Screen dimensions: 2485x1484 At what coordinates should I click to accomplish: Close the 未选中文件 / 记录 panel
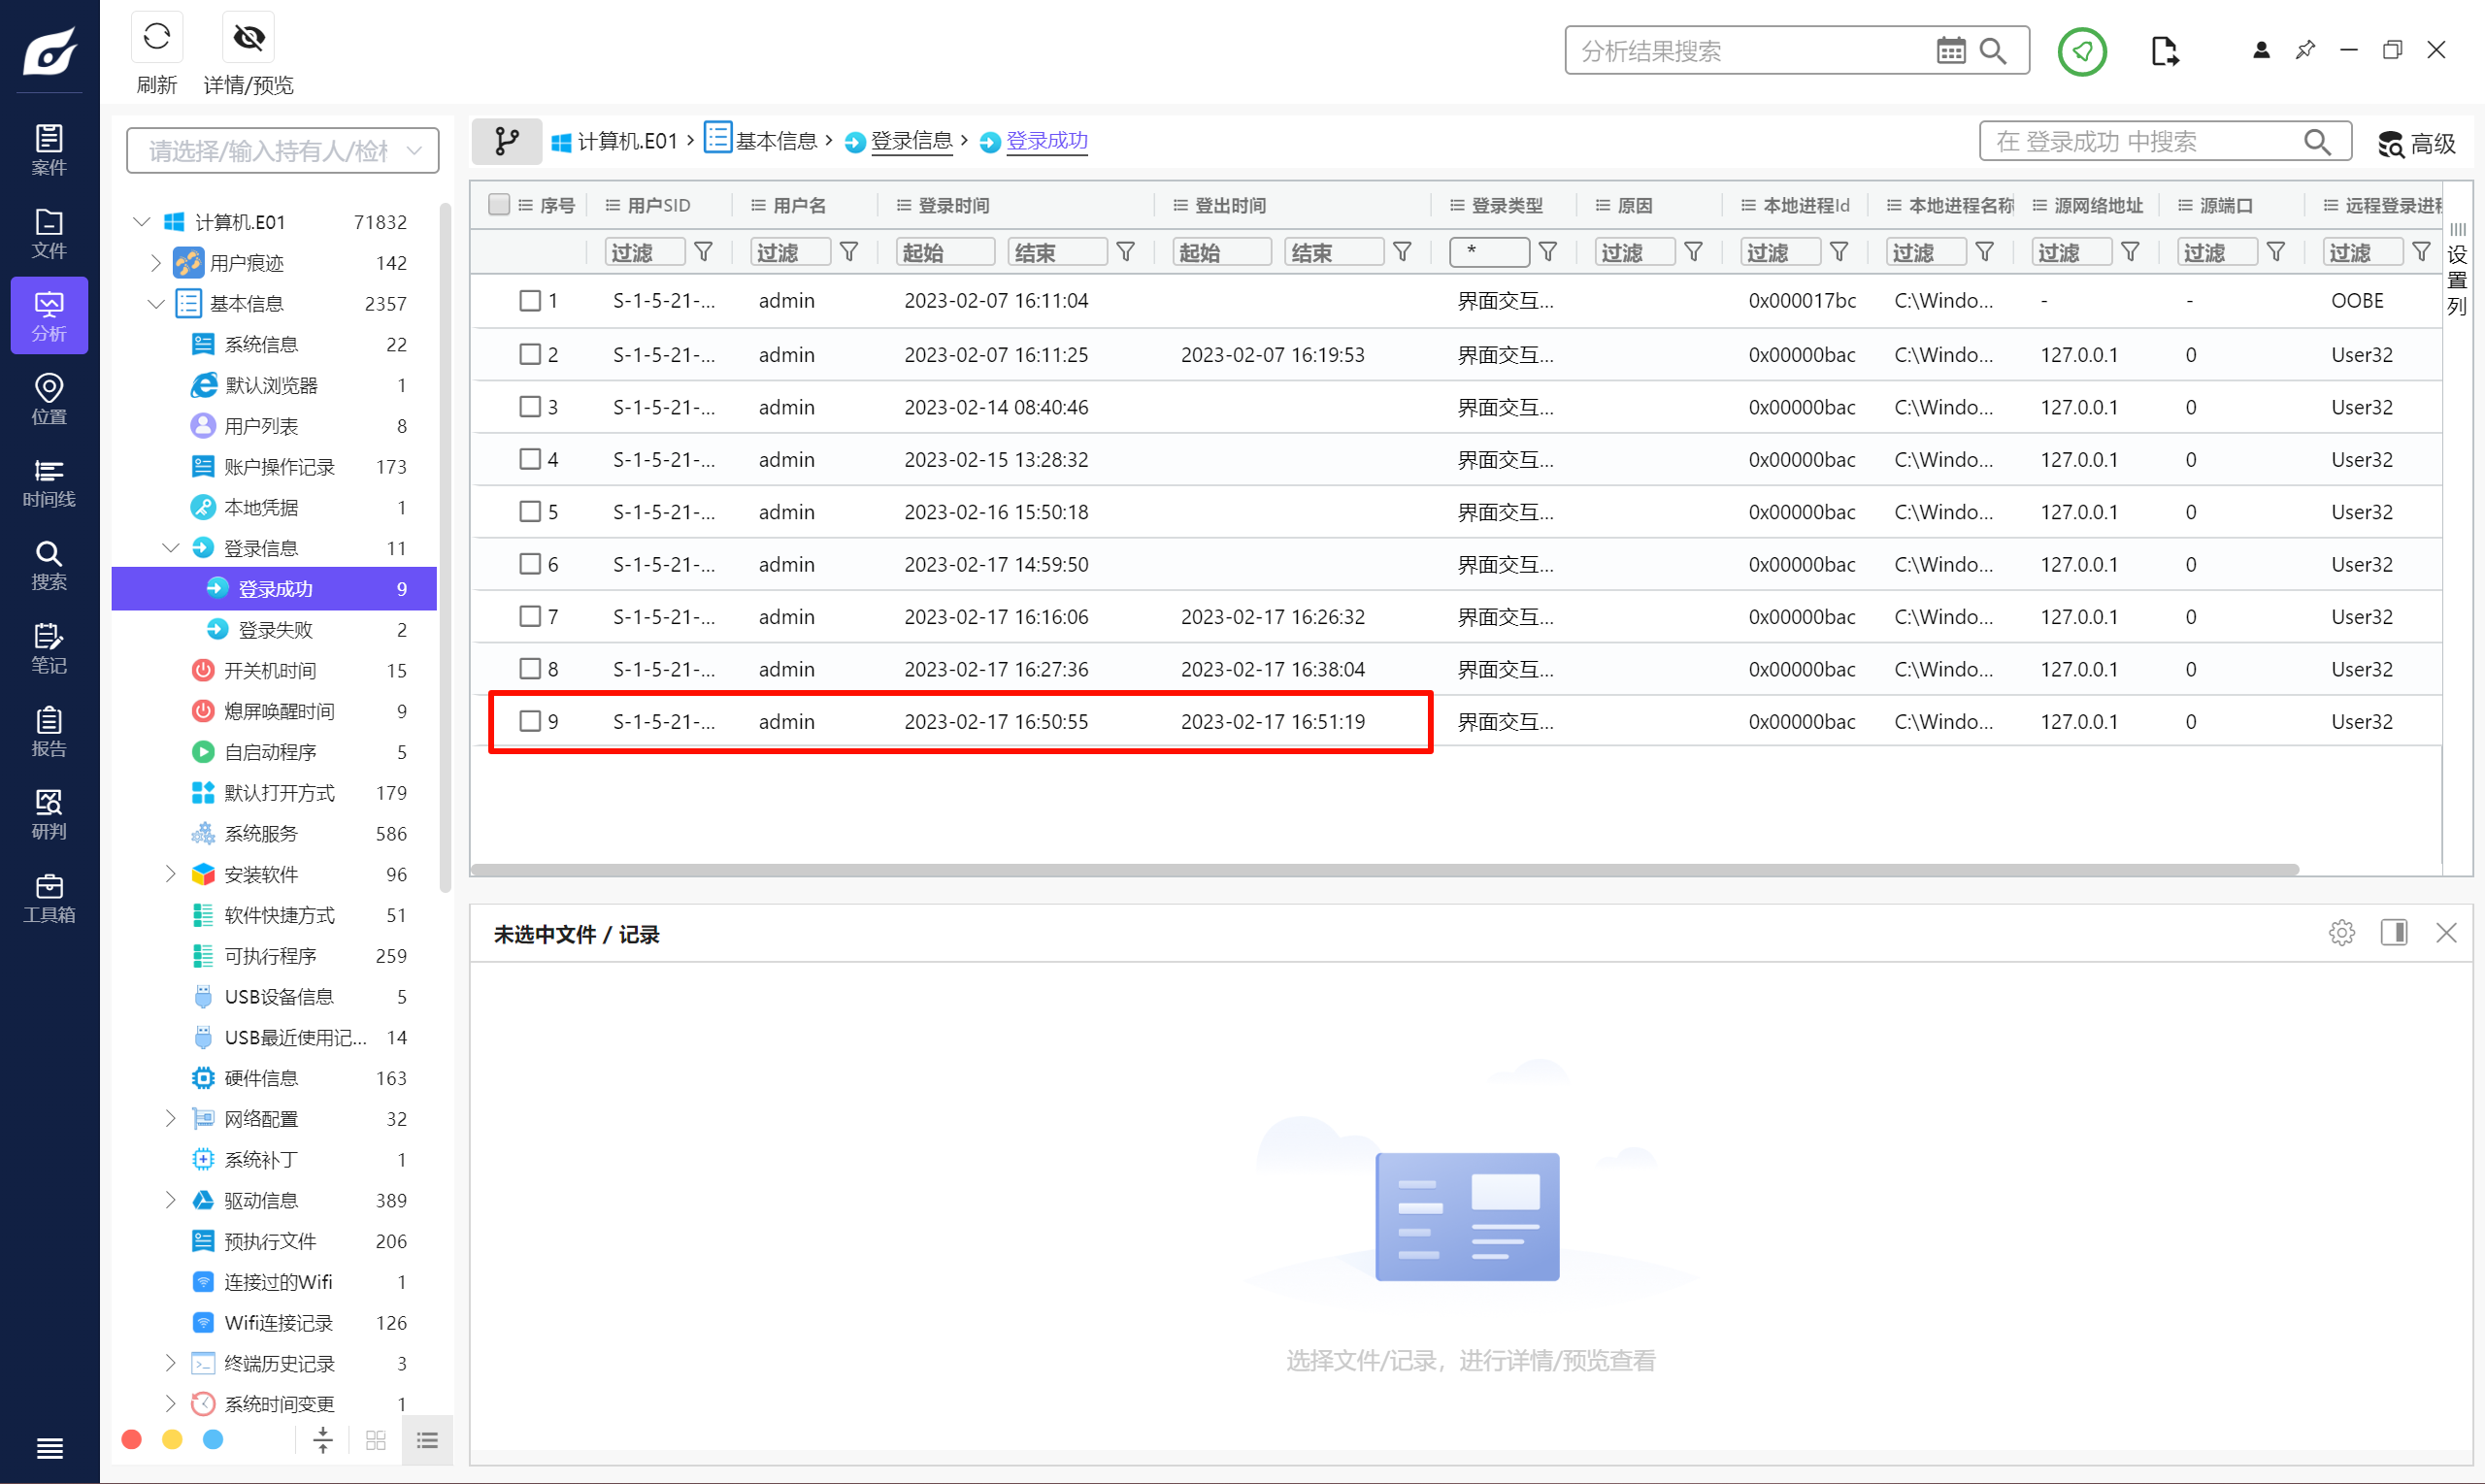point(2445,932)
